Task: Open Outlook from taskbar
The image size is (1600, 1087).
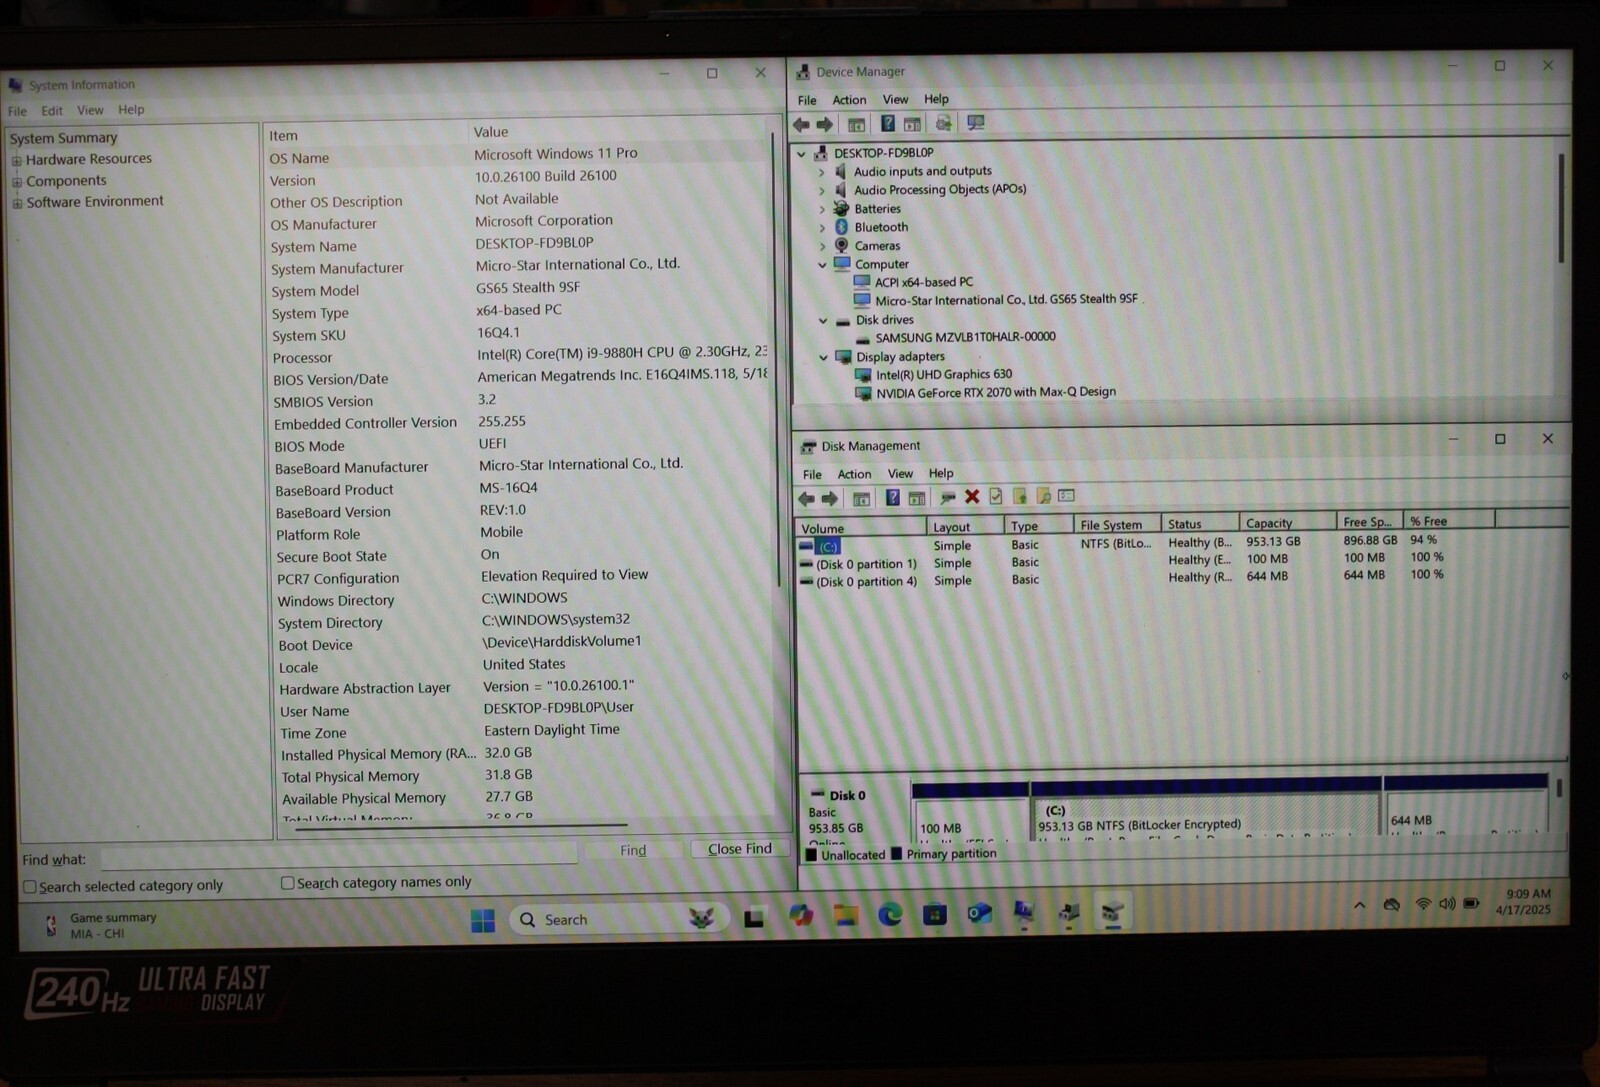Action: coord(980,913)
